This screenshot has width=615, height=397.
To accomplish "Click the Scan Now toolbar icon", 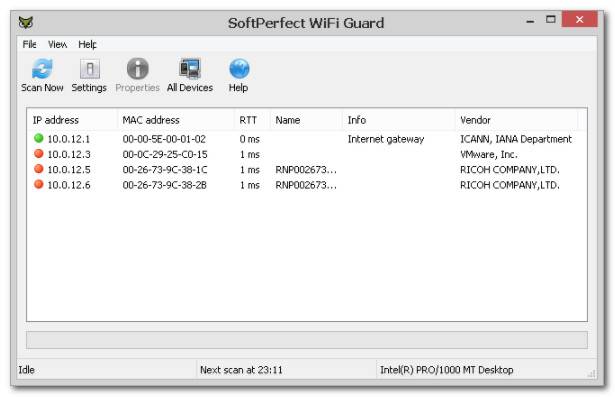I will point(42,69).
